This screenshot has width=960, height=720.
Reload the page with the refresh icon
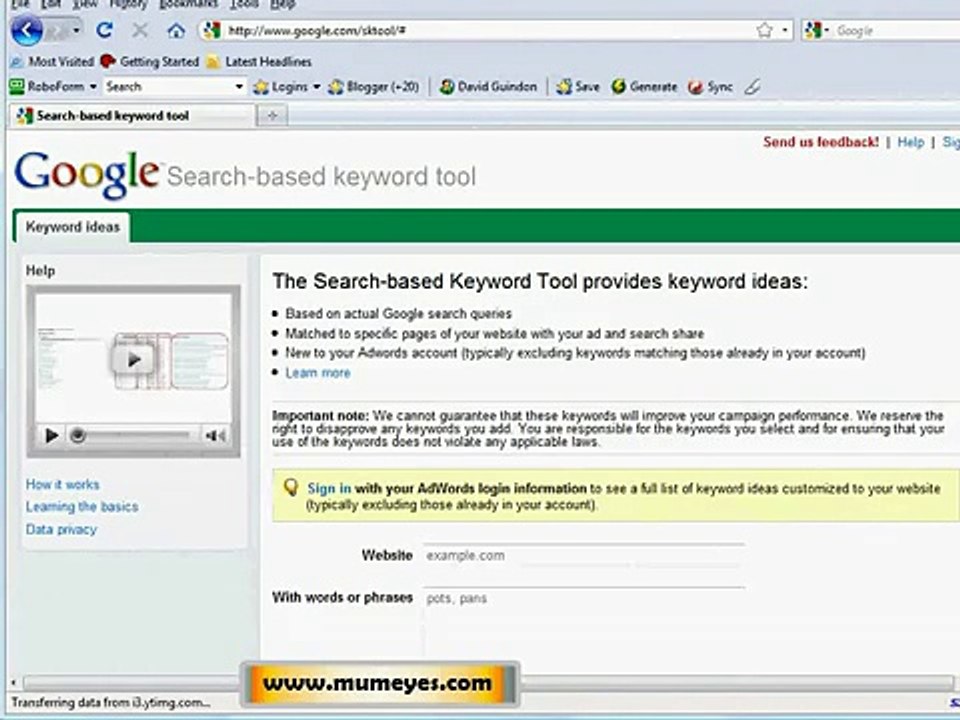[x=105, y=30]
